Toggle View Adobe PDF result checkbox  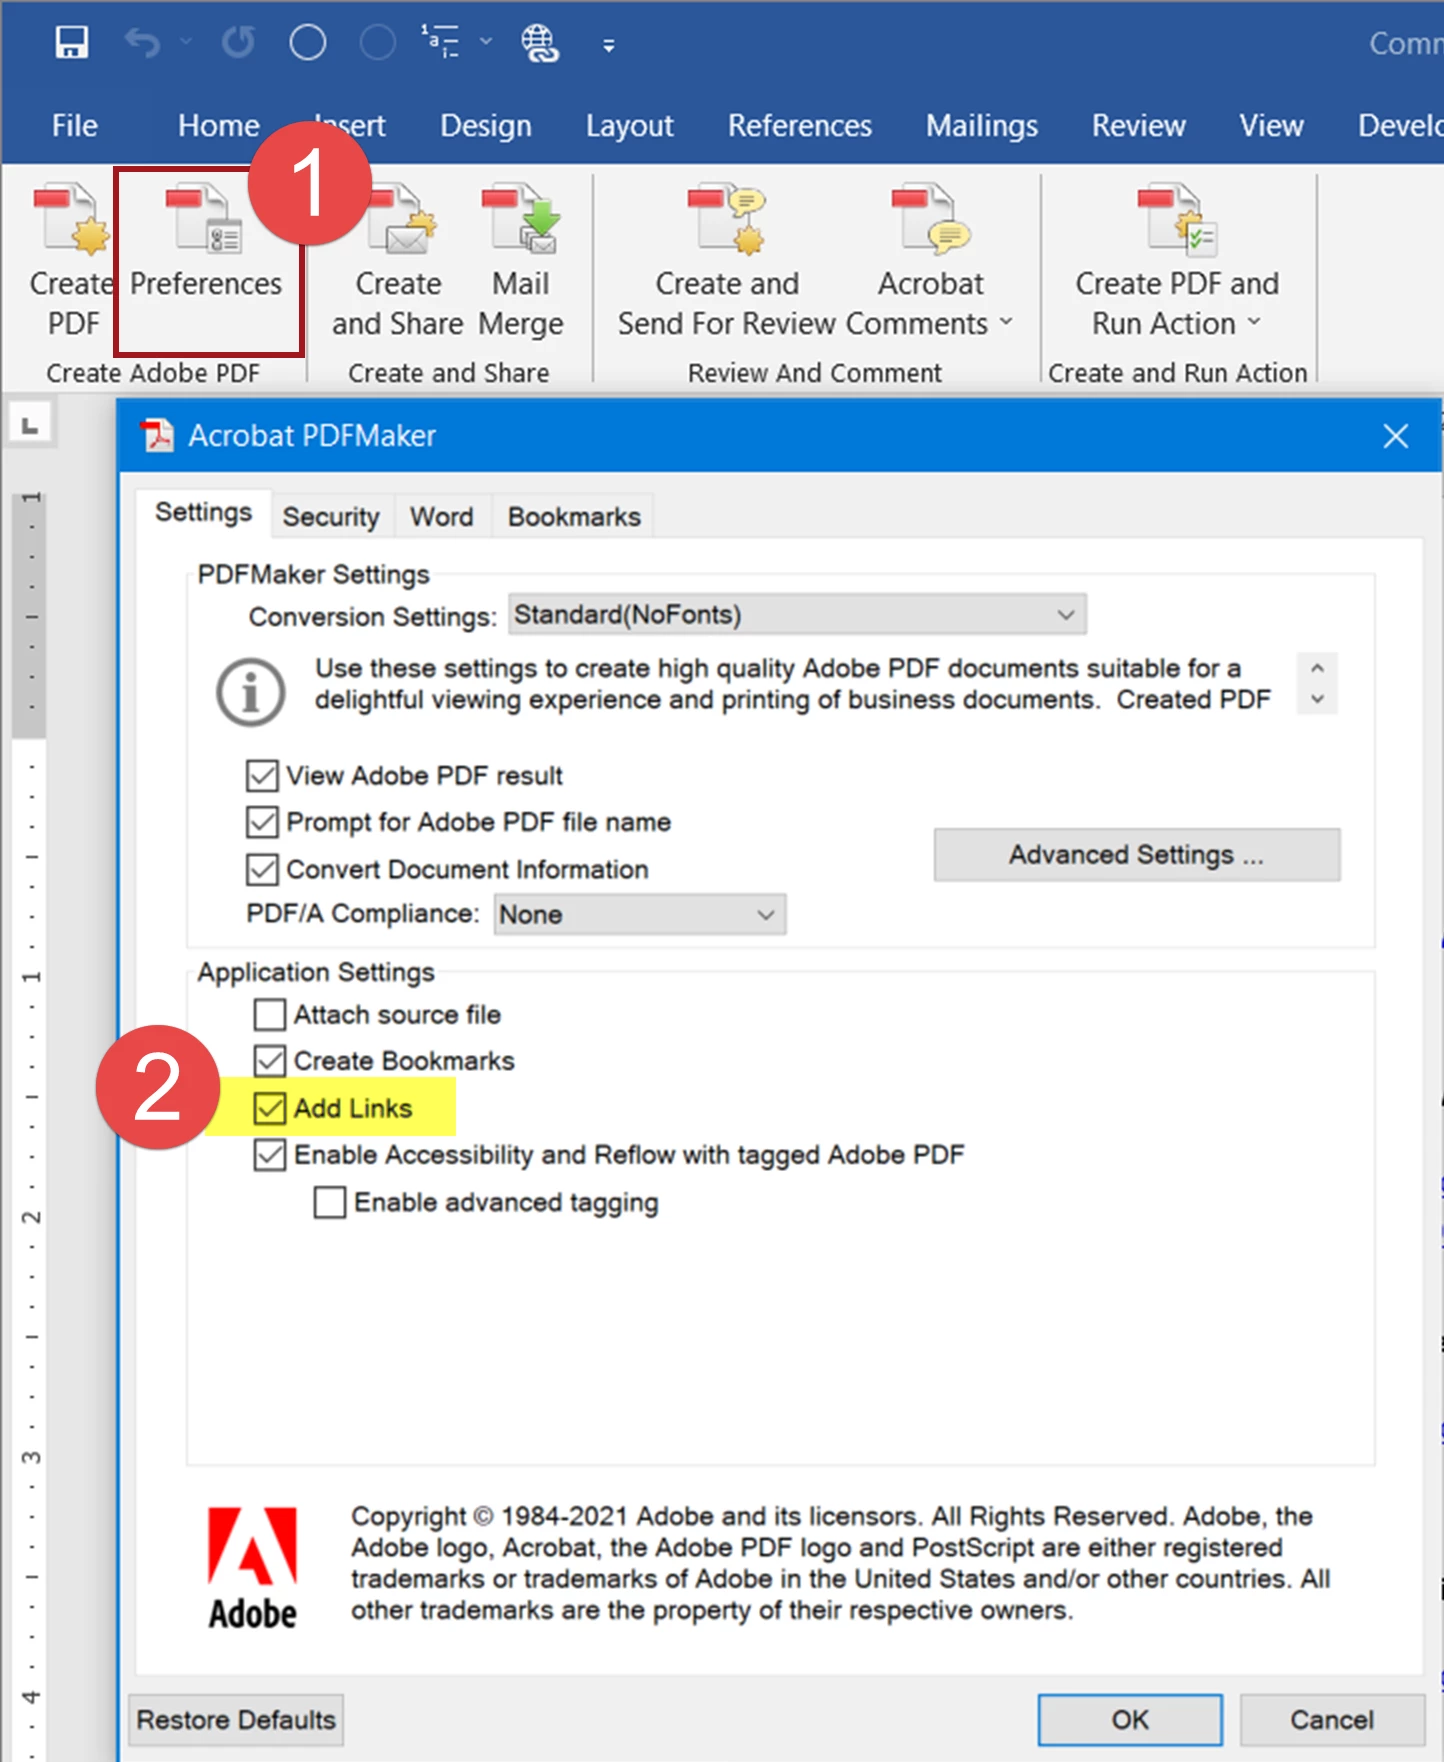click(x=262, y=776)
